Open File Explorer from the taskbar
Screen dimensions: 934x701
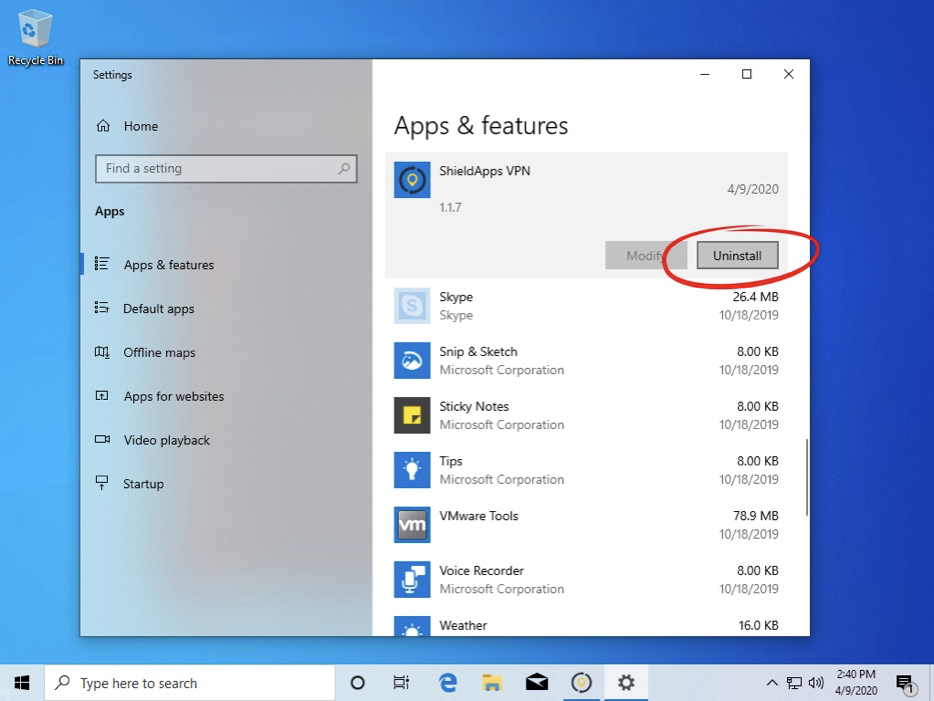point(492,683)
